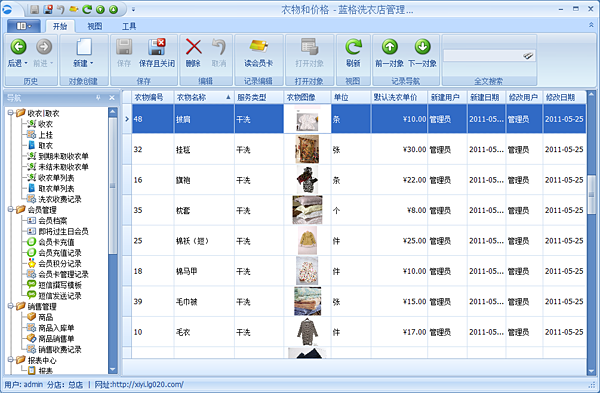Click the 毛衣 garment thumbnail image

(x=307, y=332)
